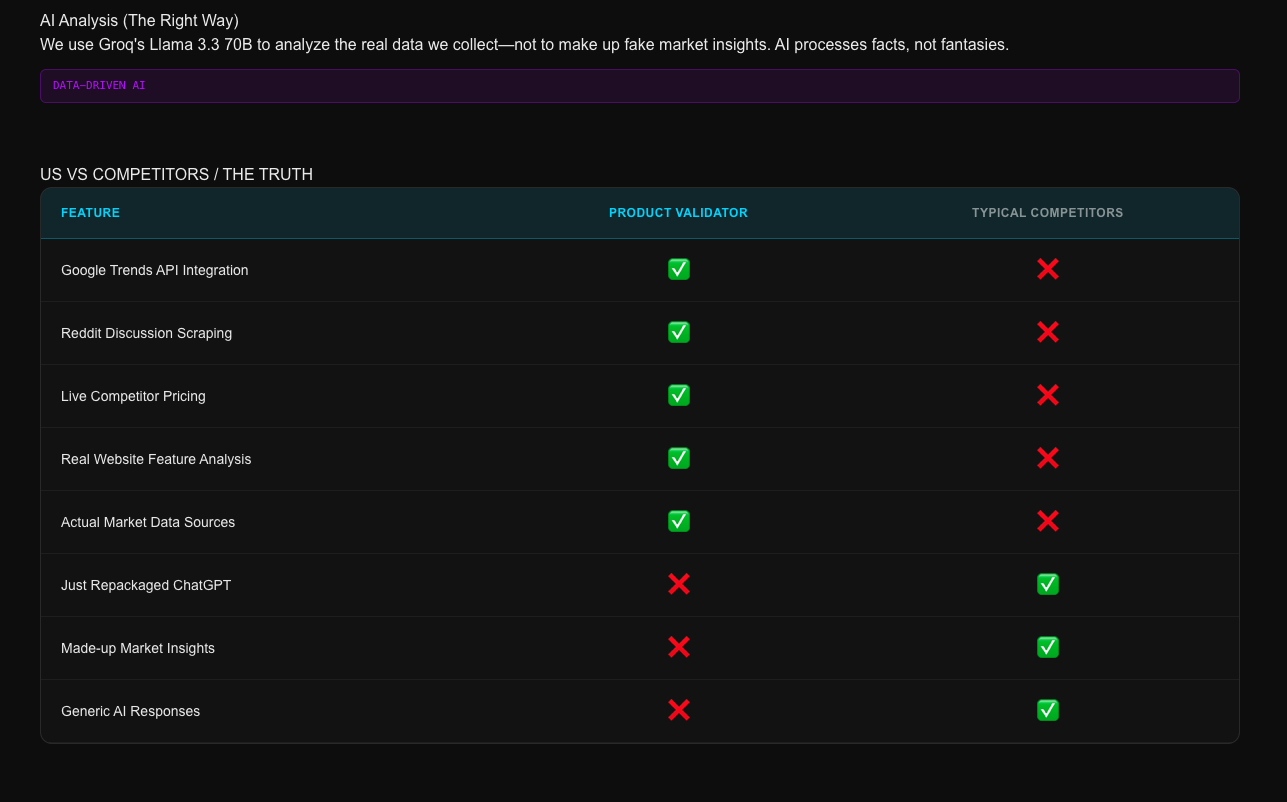
Task: Click the red X beside Just Repackaged ChatGPT under Product Validator
Action: pos(679,584)
